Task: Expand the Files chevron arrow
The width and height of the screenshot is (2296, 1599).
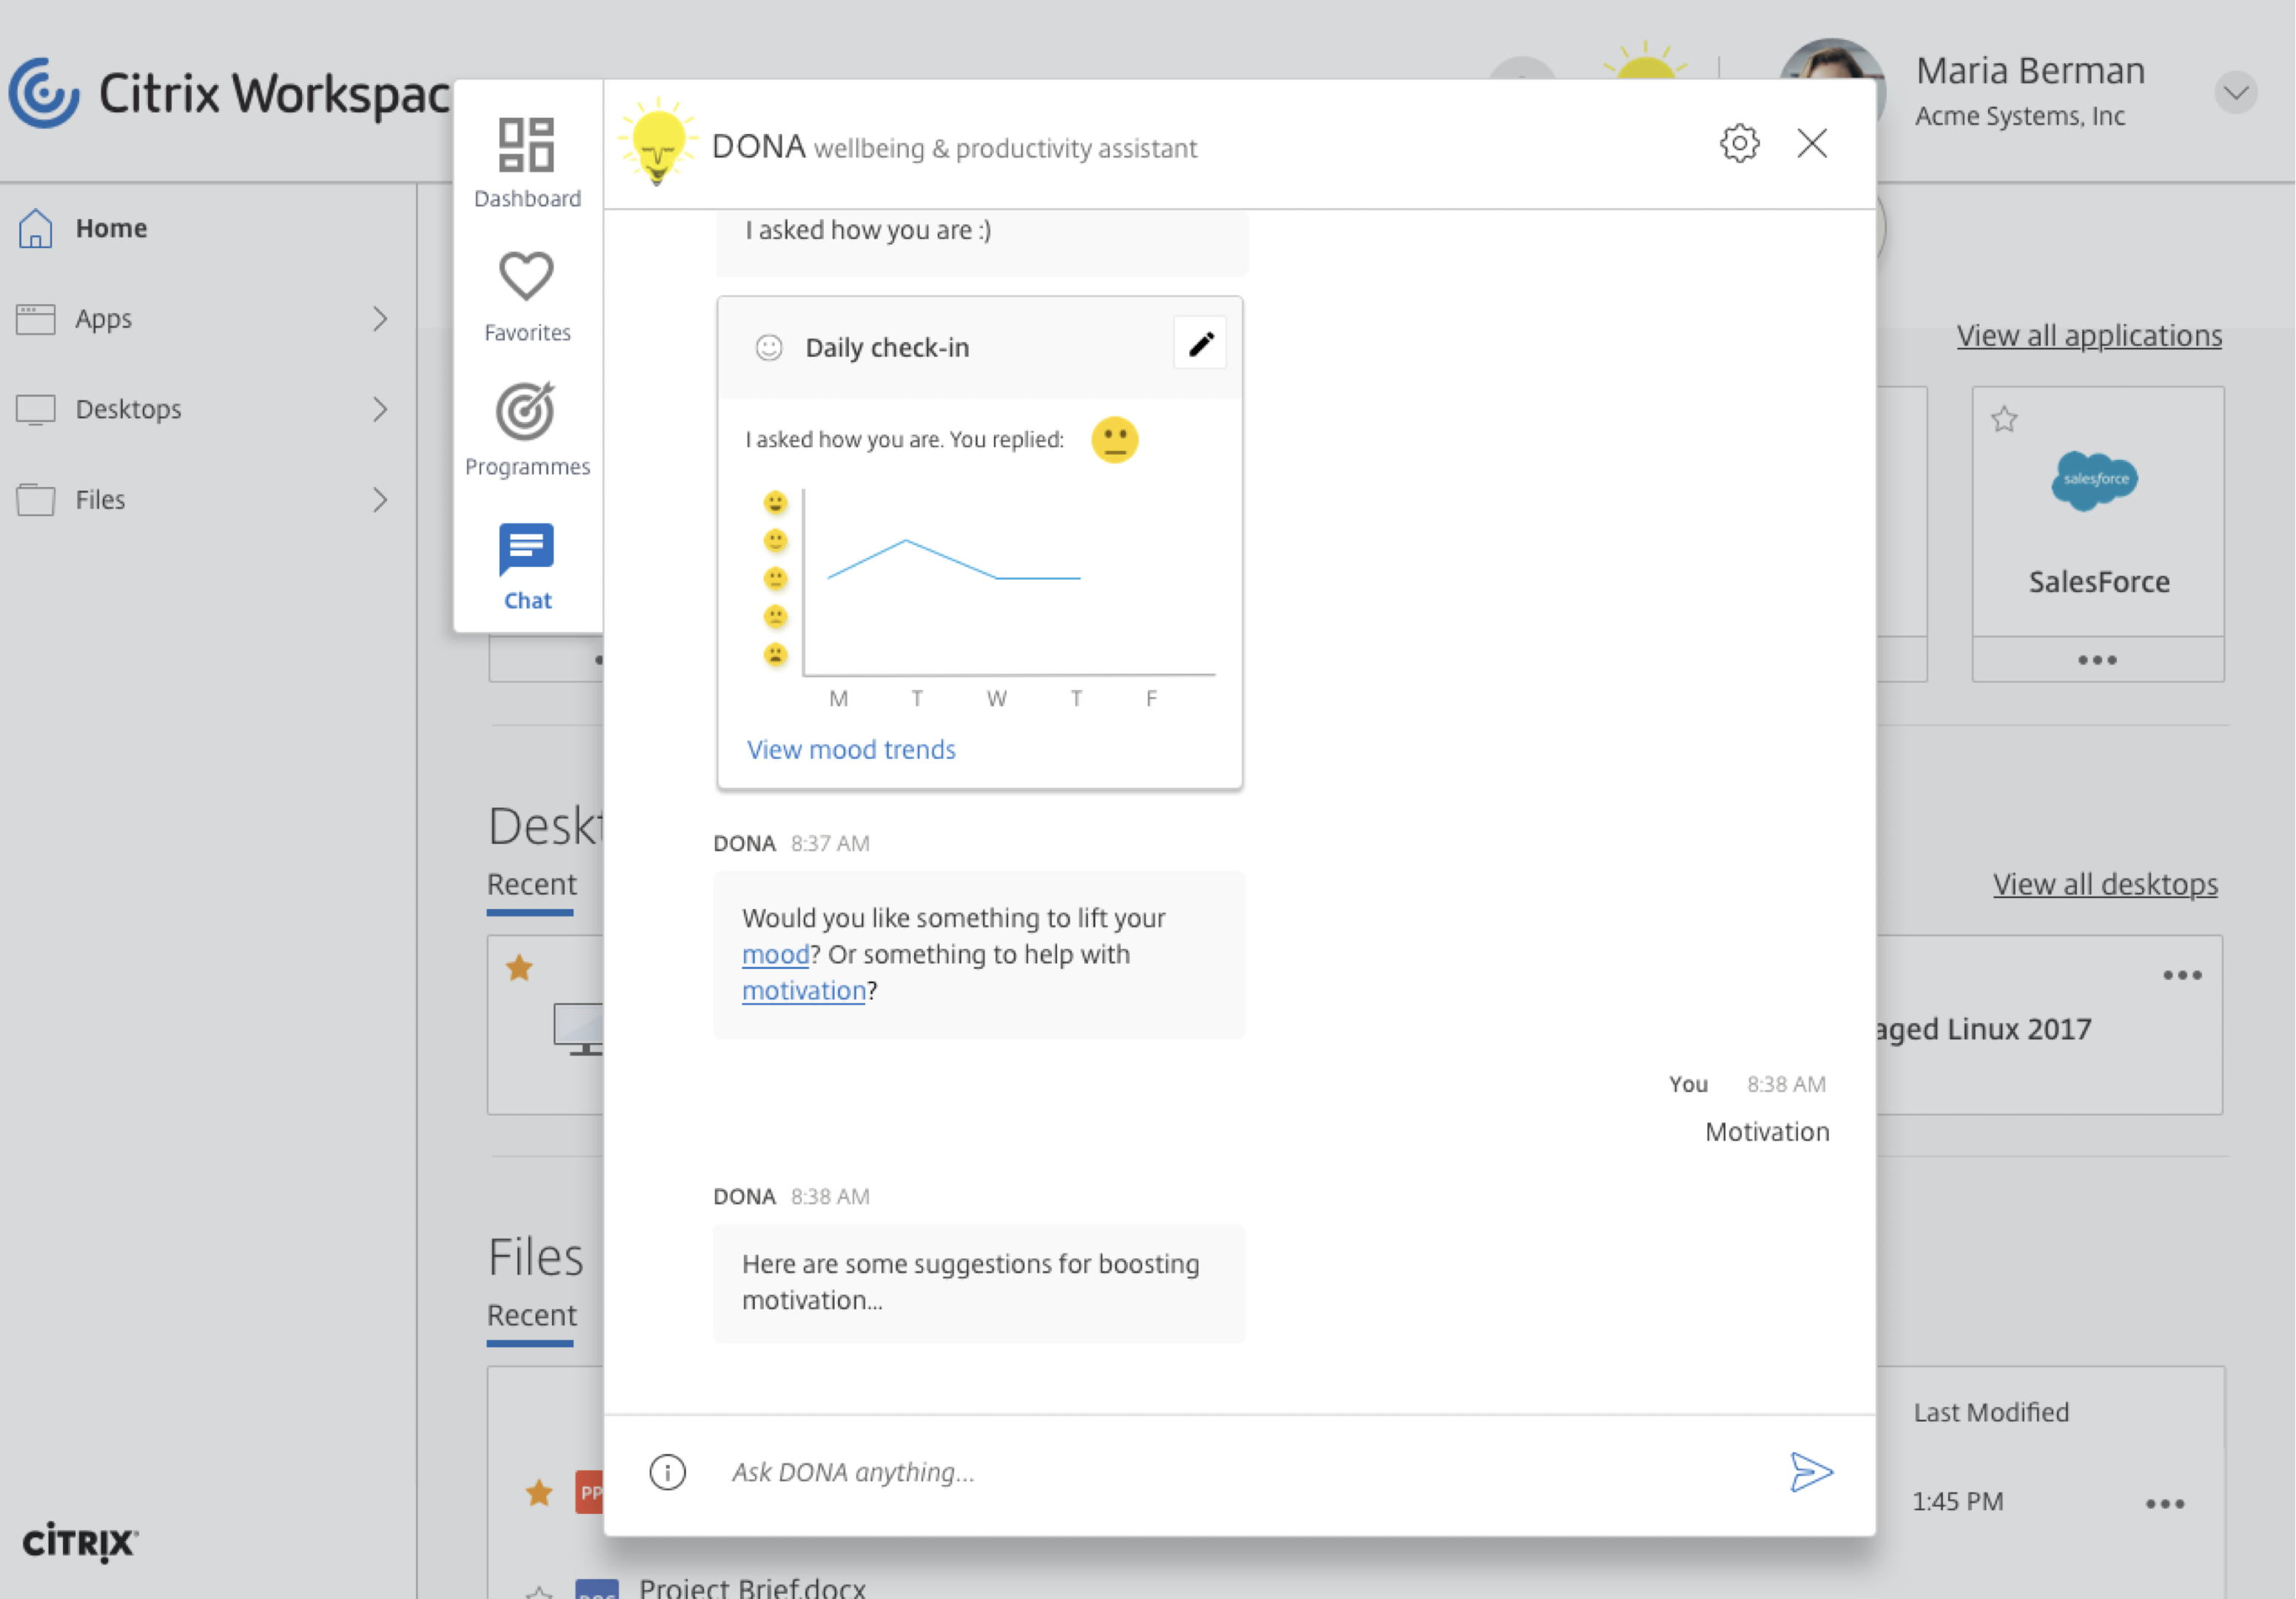Action: coord(380,500)
